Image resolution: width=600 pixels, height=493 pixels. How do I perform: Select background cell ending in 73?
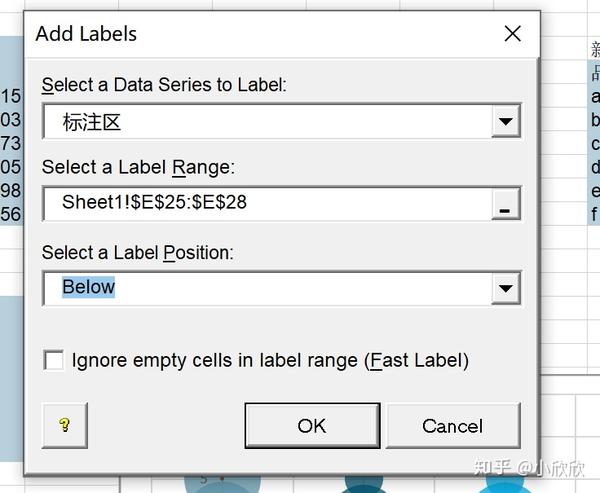(x=11, y=143)
